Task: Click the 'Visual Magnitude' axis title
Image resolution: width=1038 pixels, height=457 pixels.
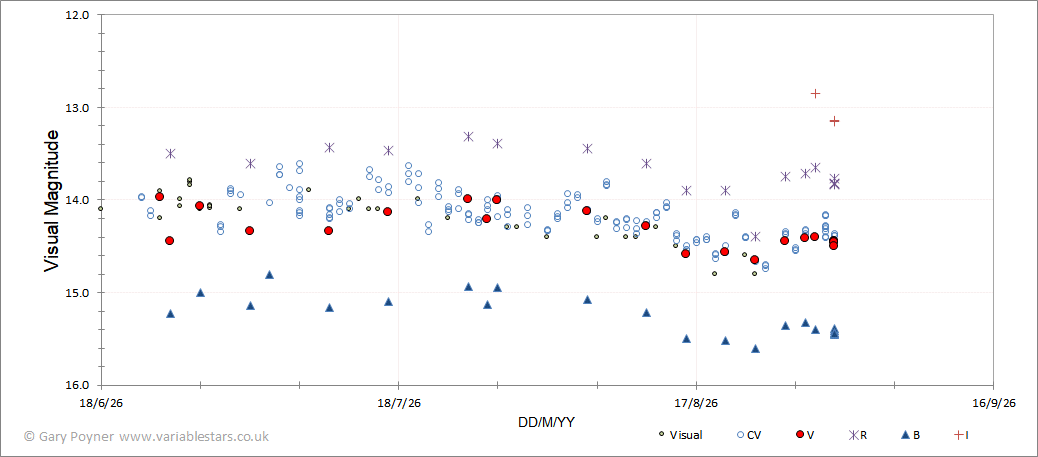Action: click(x=52, y=201)
